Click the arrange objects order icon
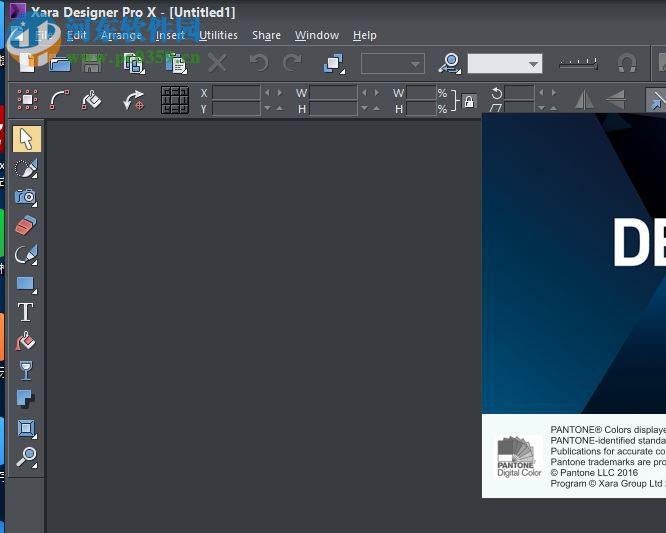Image resolution: width=666 pixels, height=533 pixels. (334, 64)
